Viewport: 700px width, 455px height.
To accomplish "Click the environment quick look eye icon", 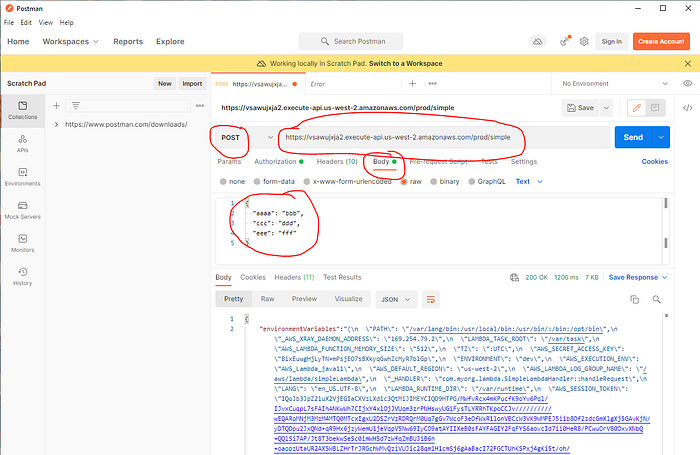I will click(688, 83).
